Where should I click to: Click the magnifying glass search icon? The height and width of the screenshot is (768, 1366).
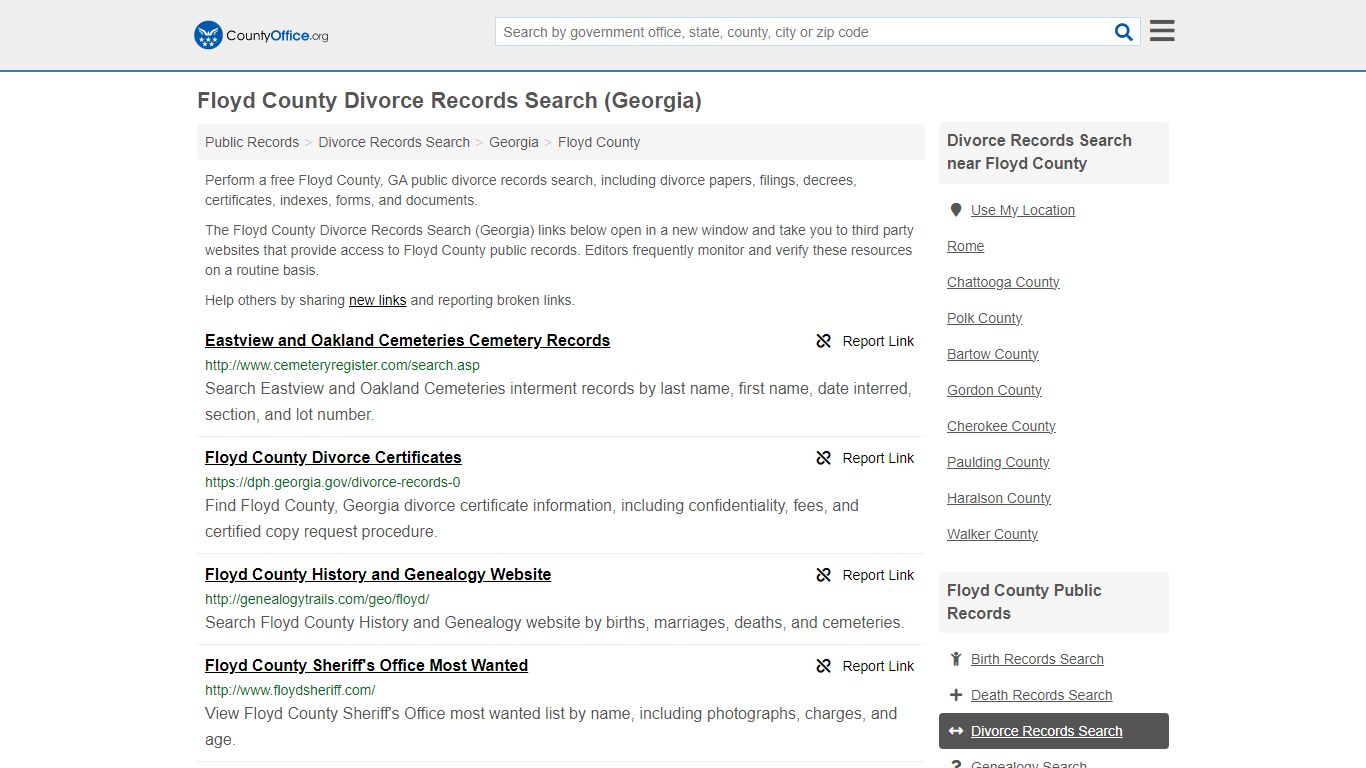1124,32
